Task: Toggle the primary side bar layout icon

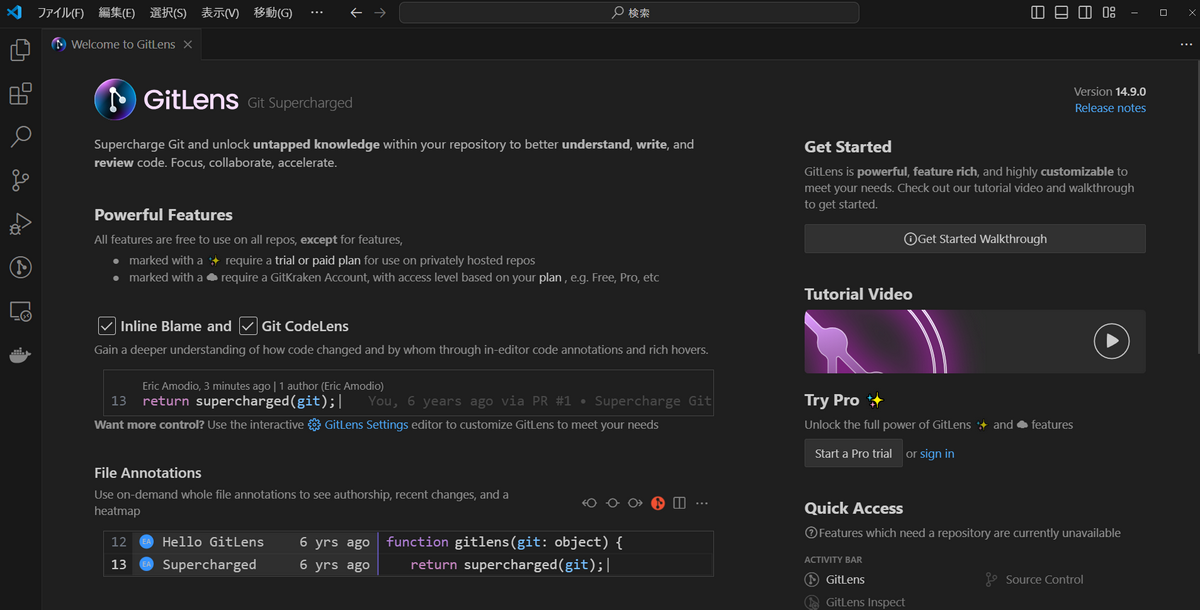Action: [1037, 13]
